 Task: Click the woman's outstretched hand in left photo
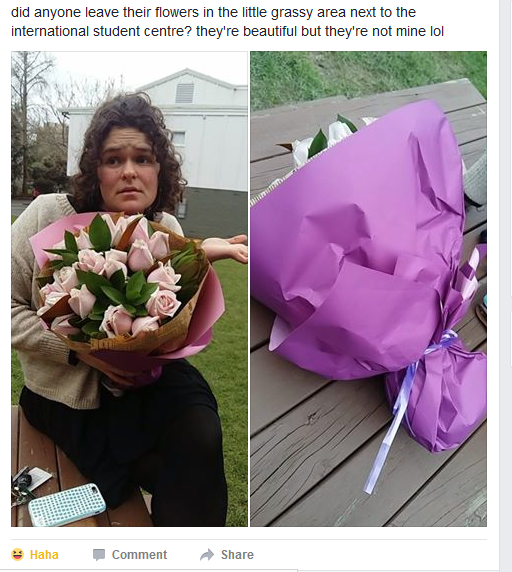coord(228,248)
